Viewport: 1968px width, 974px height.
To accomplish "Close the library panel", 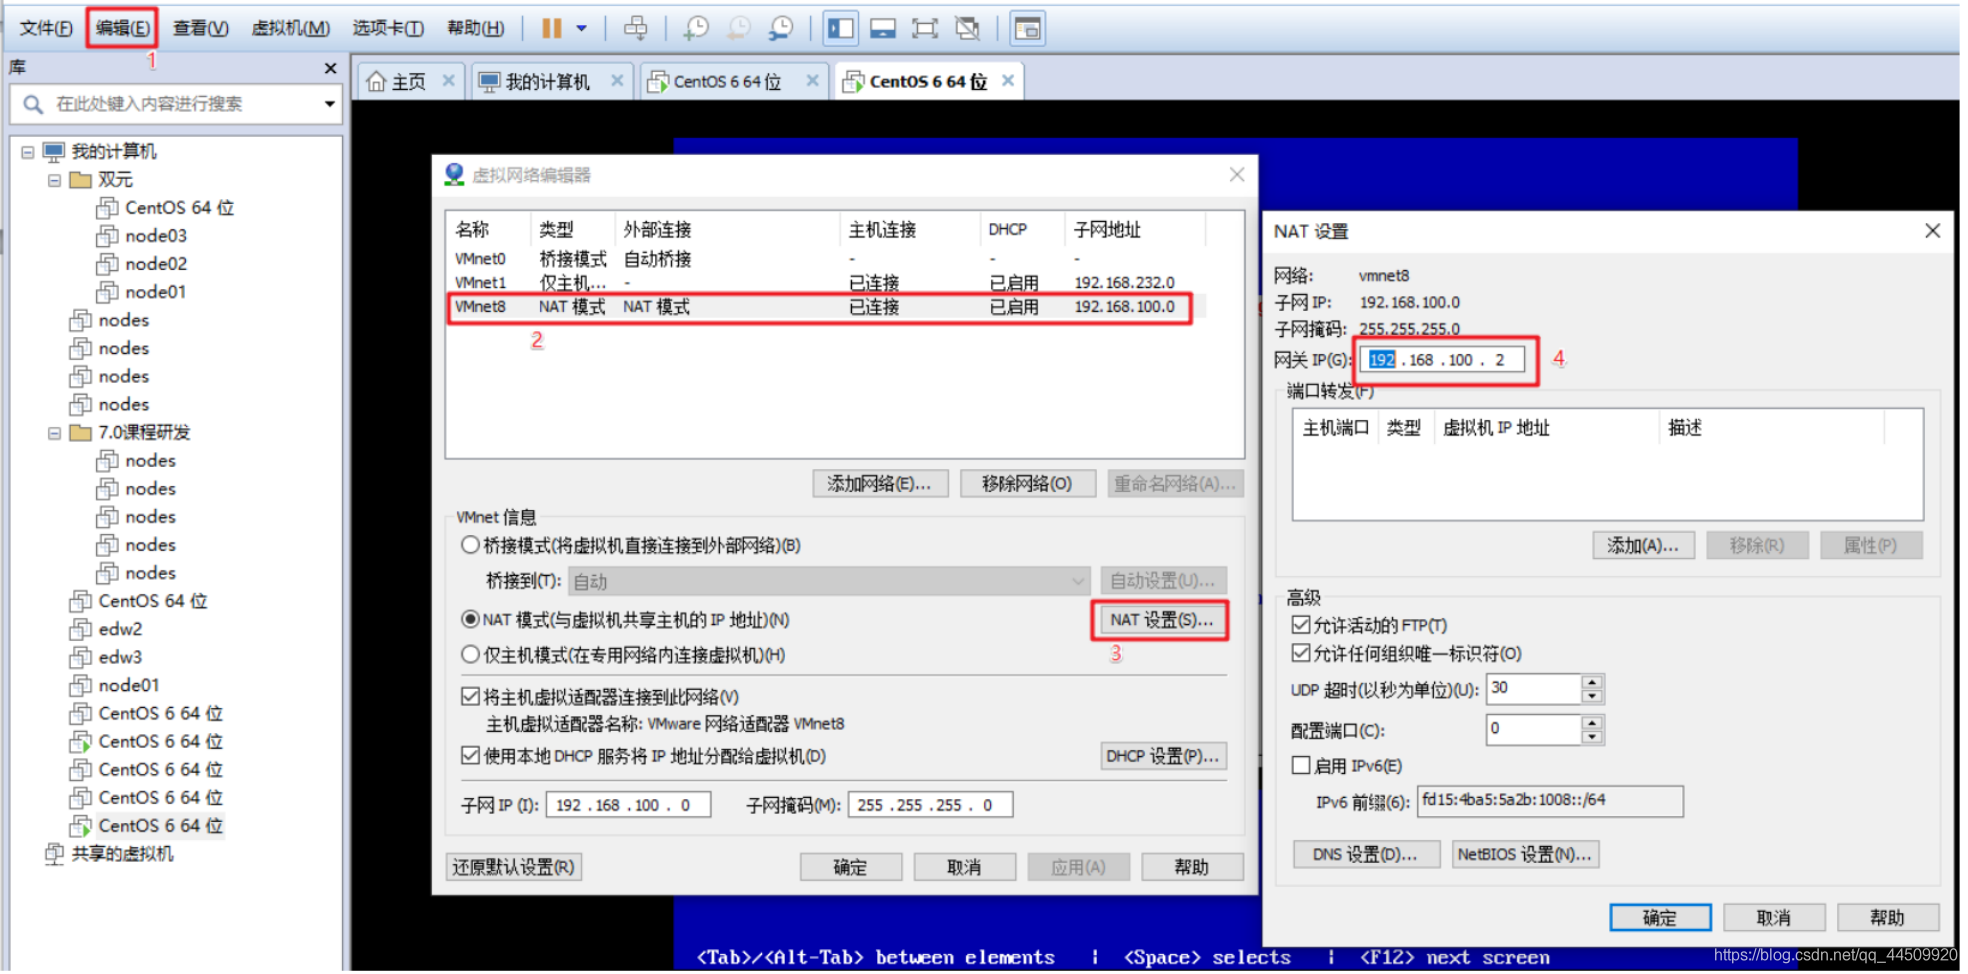I will (x=330, y=68).
